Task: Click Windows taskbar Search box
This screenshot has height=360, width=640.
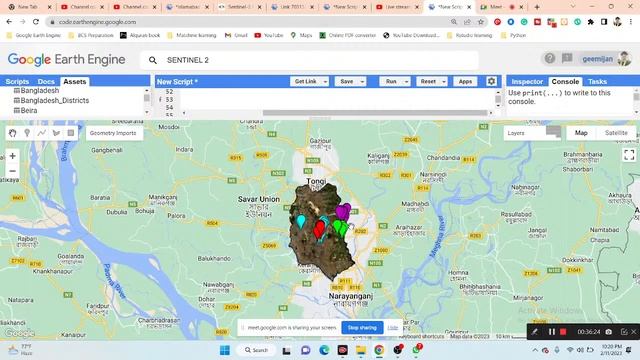Action: (256, 350)
